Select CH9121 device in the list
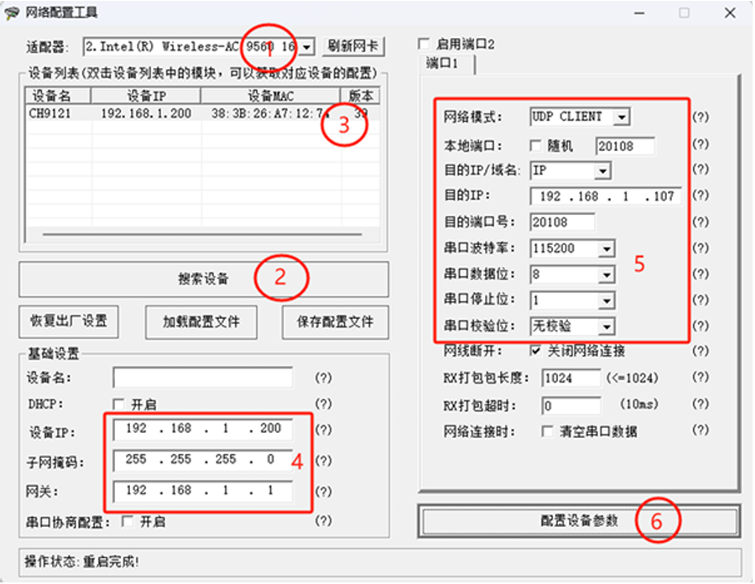 tap(50, 114)
